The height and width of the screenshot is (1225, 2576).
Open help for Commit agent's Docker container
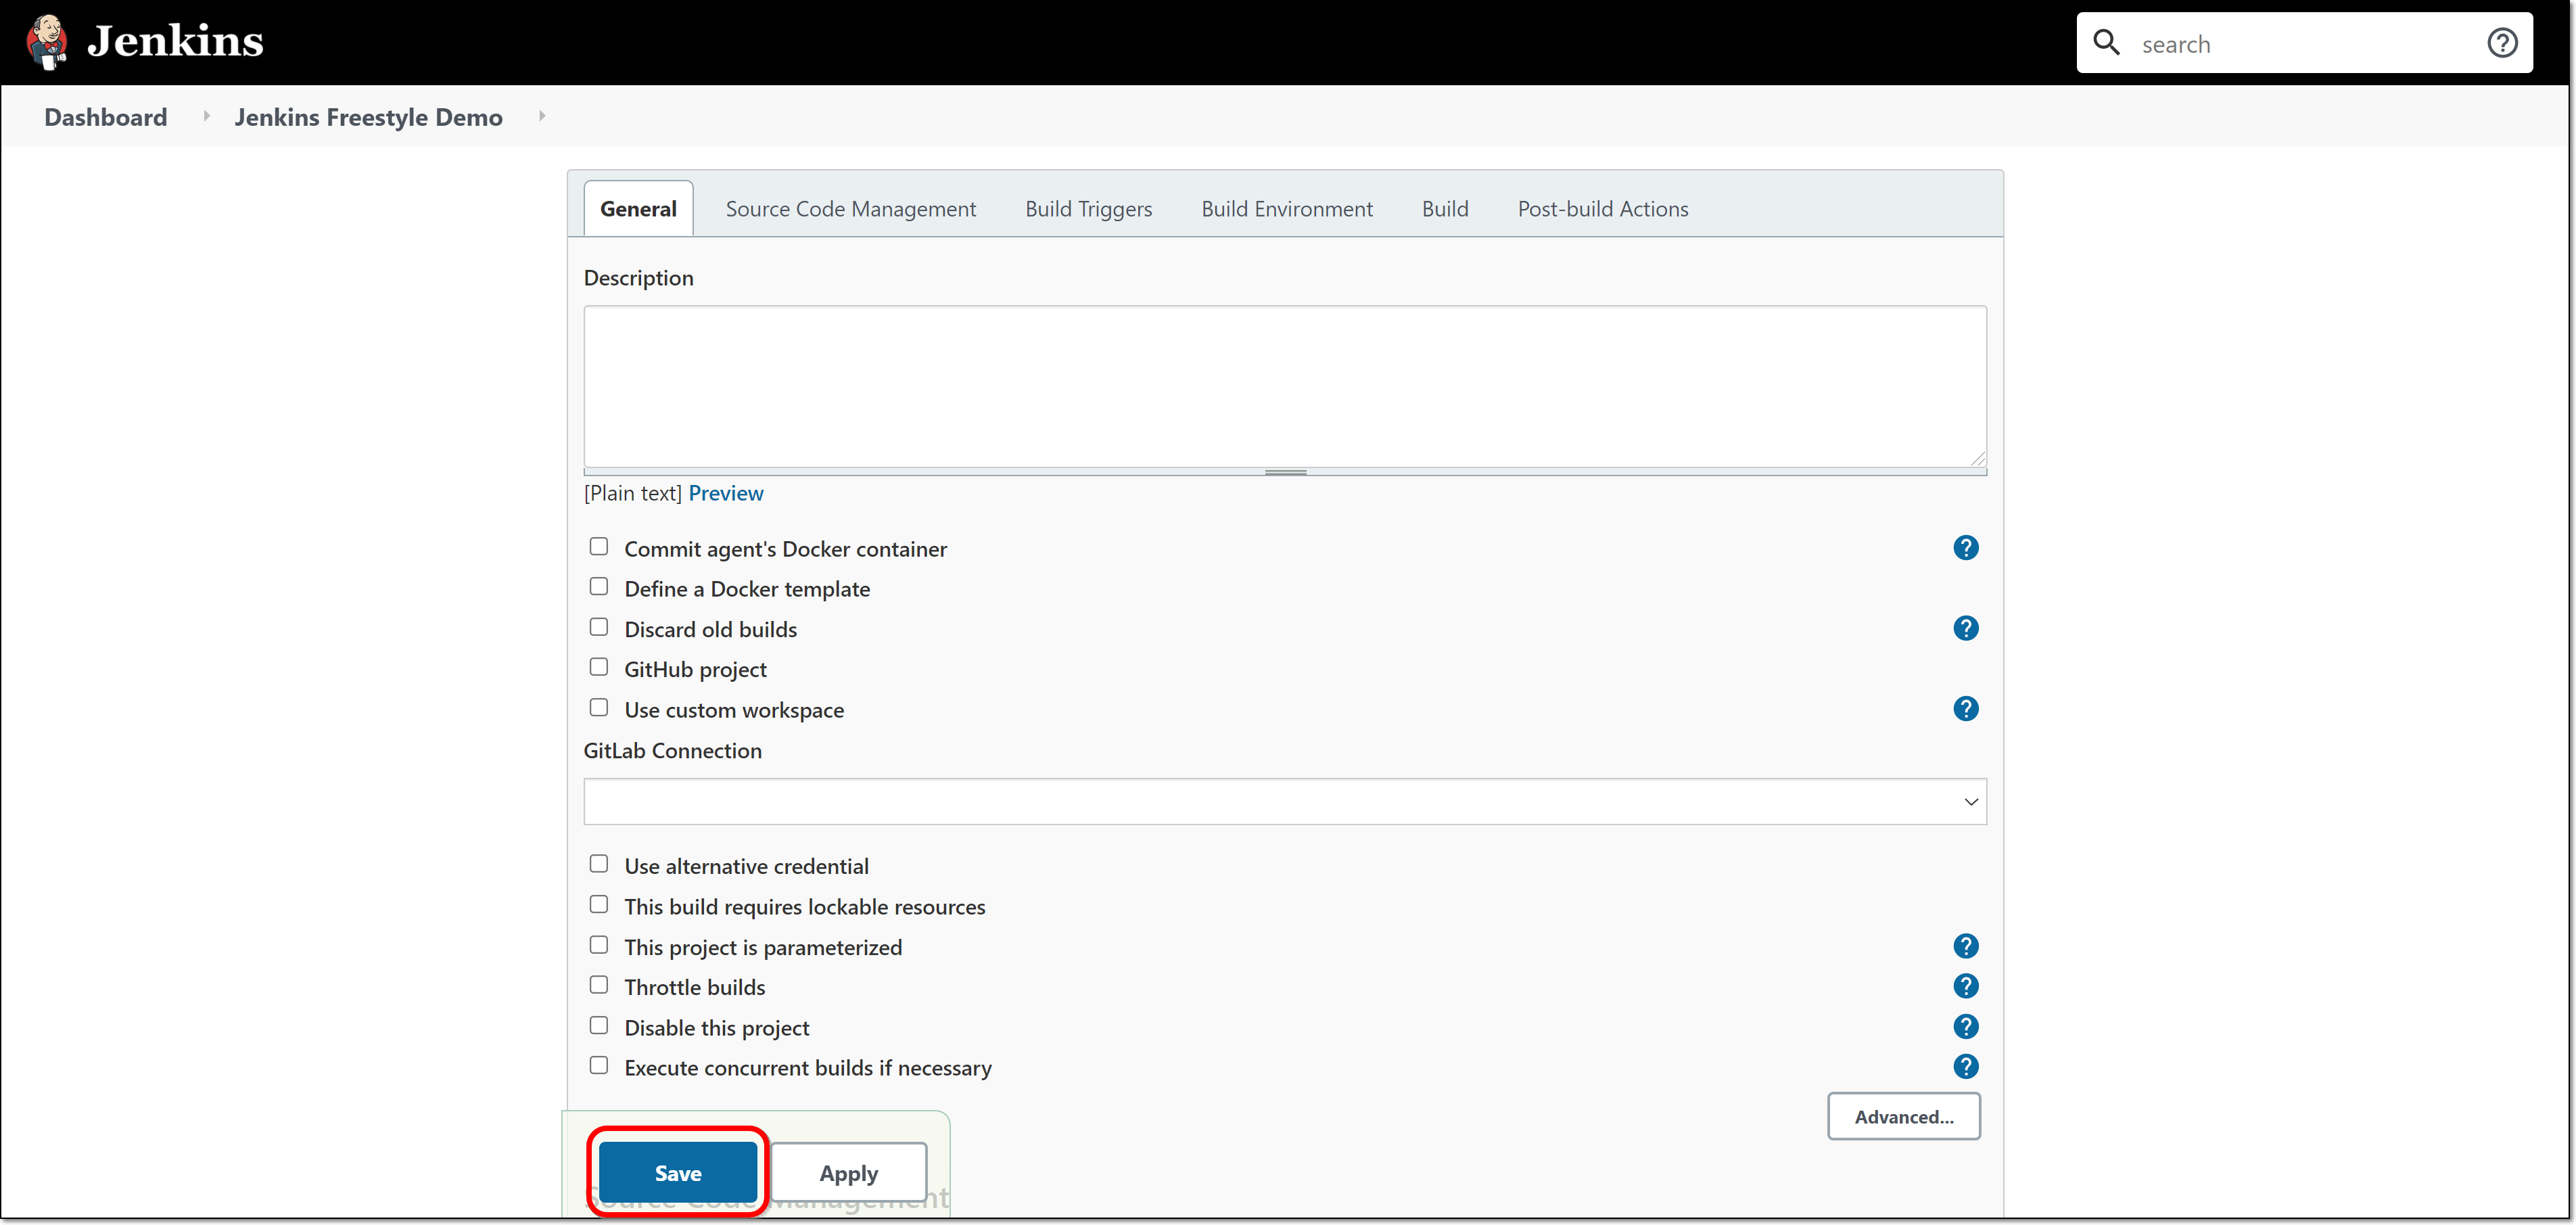(1965, 548)
